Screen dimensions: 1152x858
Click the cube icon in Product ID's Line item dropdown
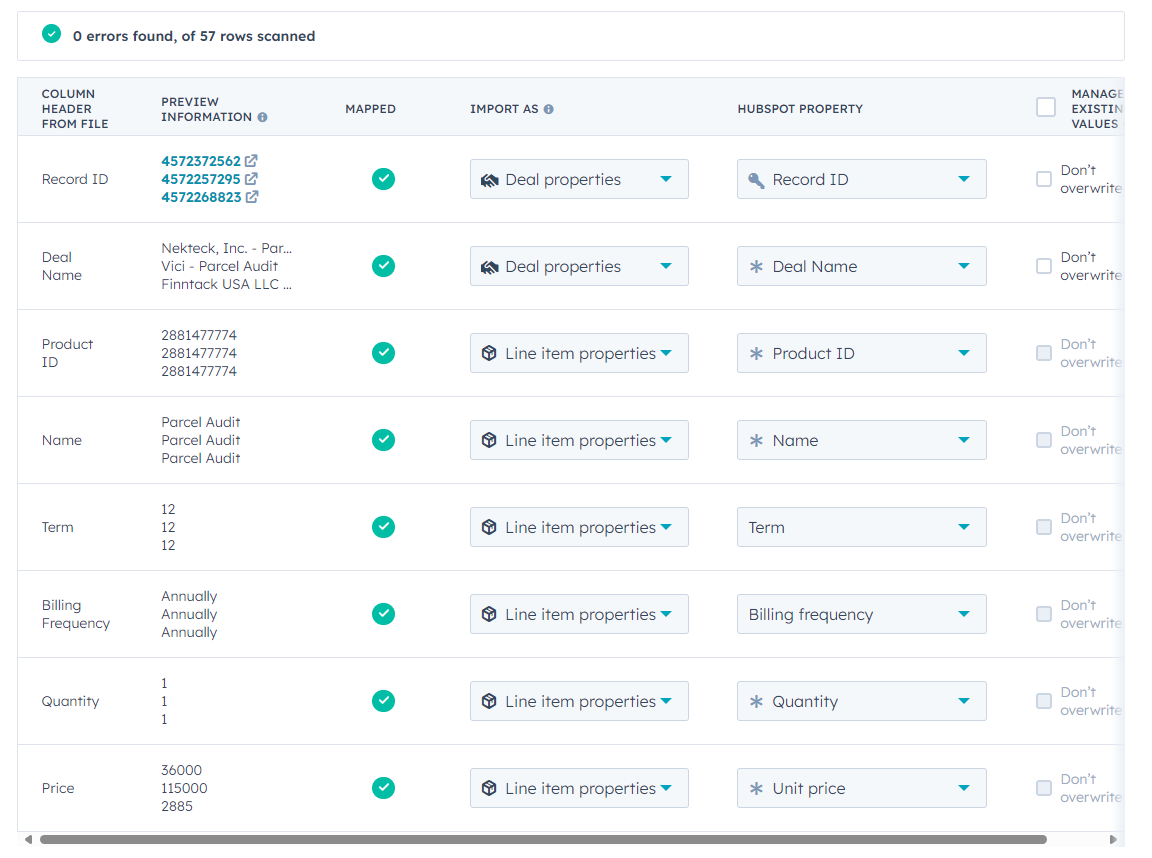coord(488,353)
